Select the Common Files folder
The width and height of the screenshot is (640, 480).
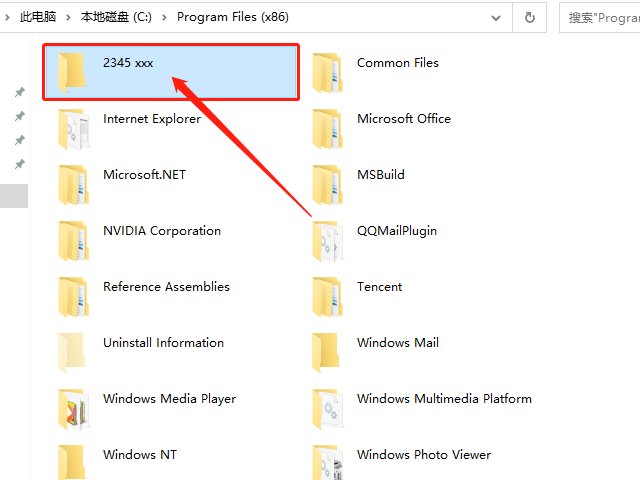coord(397,63)
